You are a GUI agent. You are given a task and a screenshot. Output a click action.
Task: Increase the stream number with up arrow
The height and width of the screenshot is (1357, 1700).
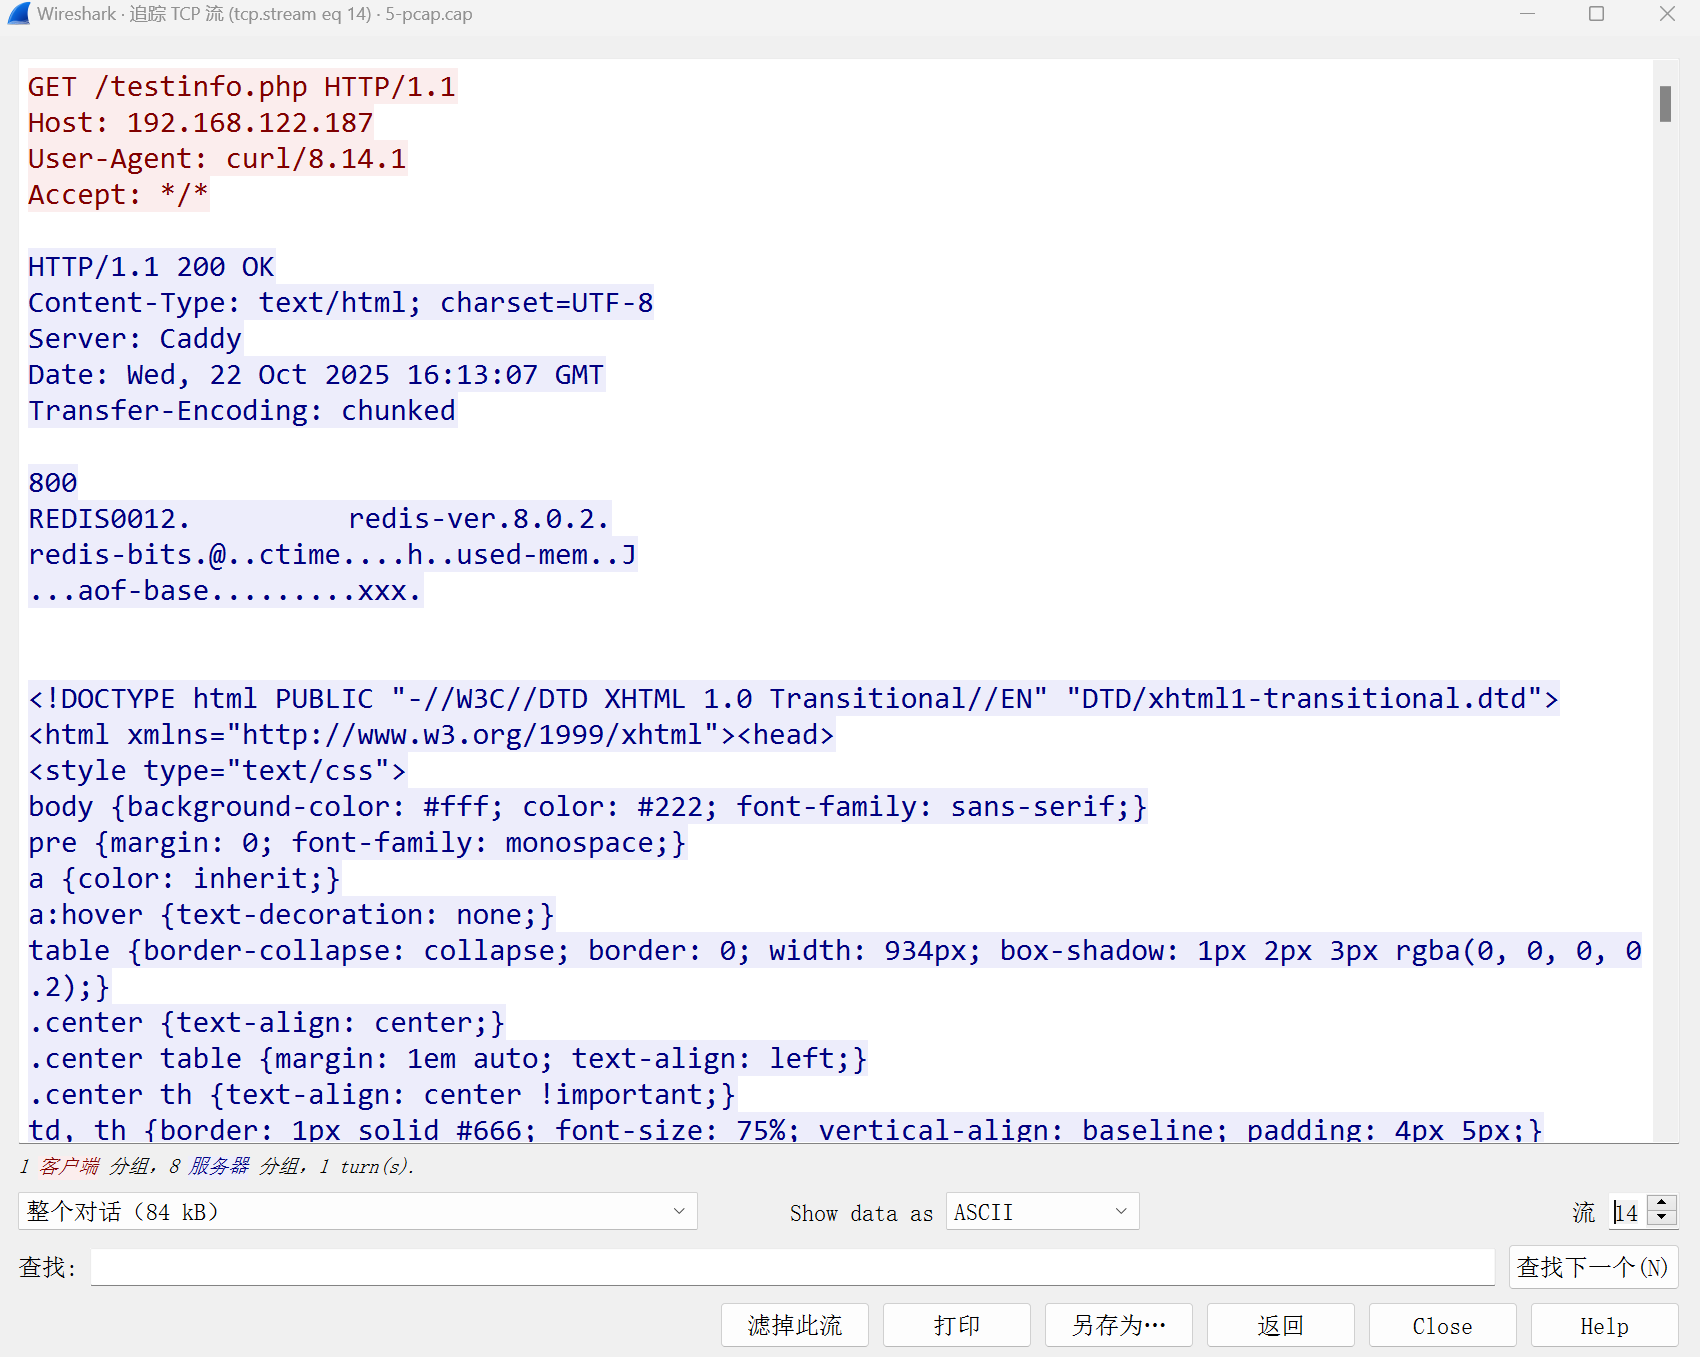[1662, 1203]
